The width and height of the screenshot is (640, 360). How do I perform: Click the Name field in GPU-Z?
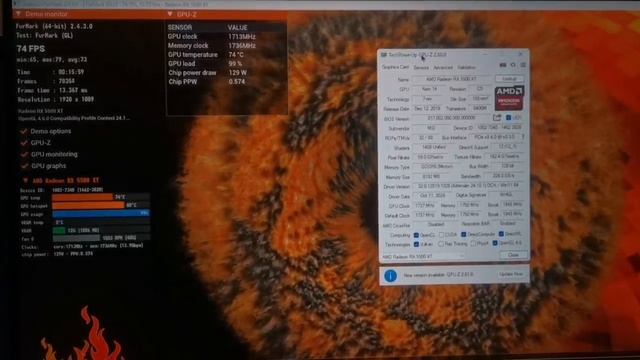451,79
